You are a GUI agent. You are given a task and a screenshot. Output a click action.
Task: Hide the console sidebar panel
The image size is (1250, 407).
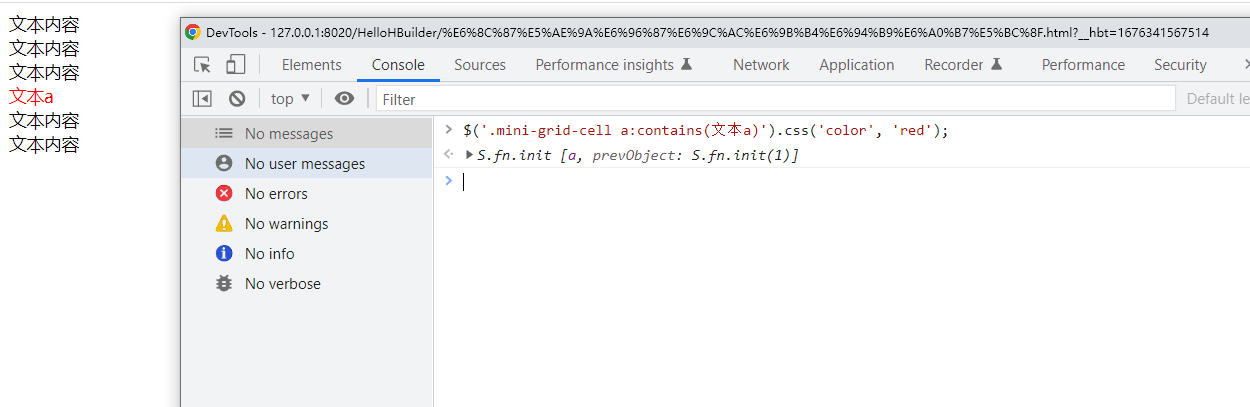[x=202, y=99]
